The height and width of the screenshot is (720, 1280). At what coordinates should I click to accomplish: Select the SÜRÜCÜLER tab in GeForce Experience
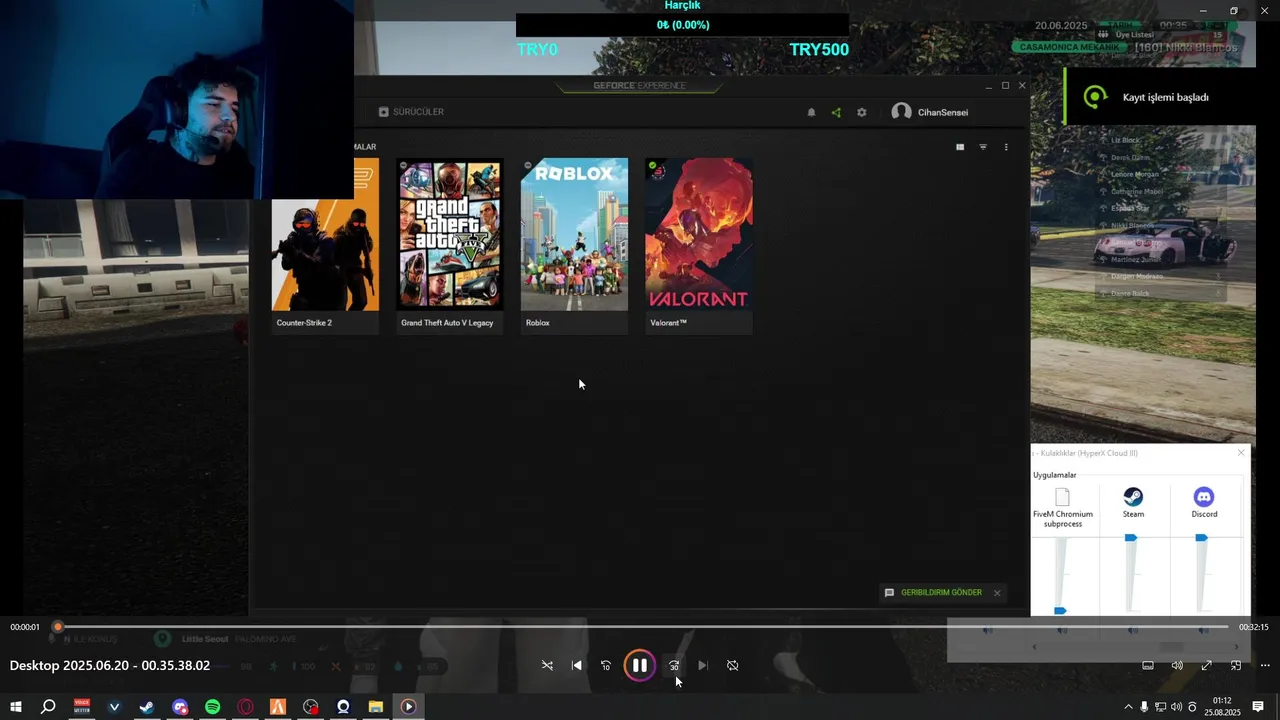click(411, 112)
